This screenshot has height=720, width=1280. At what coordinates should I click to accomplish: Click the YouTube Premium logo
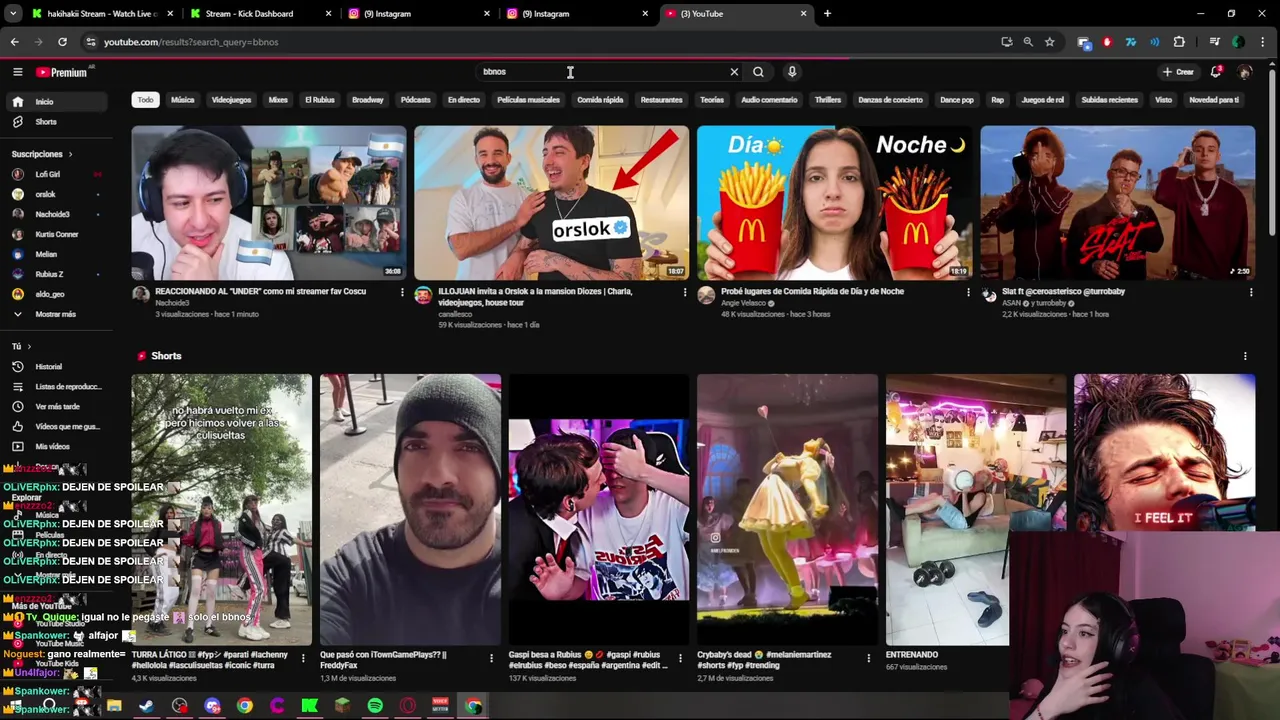[62, 72]
